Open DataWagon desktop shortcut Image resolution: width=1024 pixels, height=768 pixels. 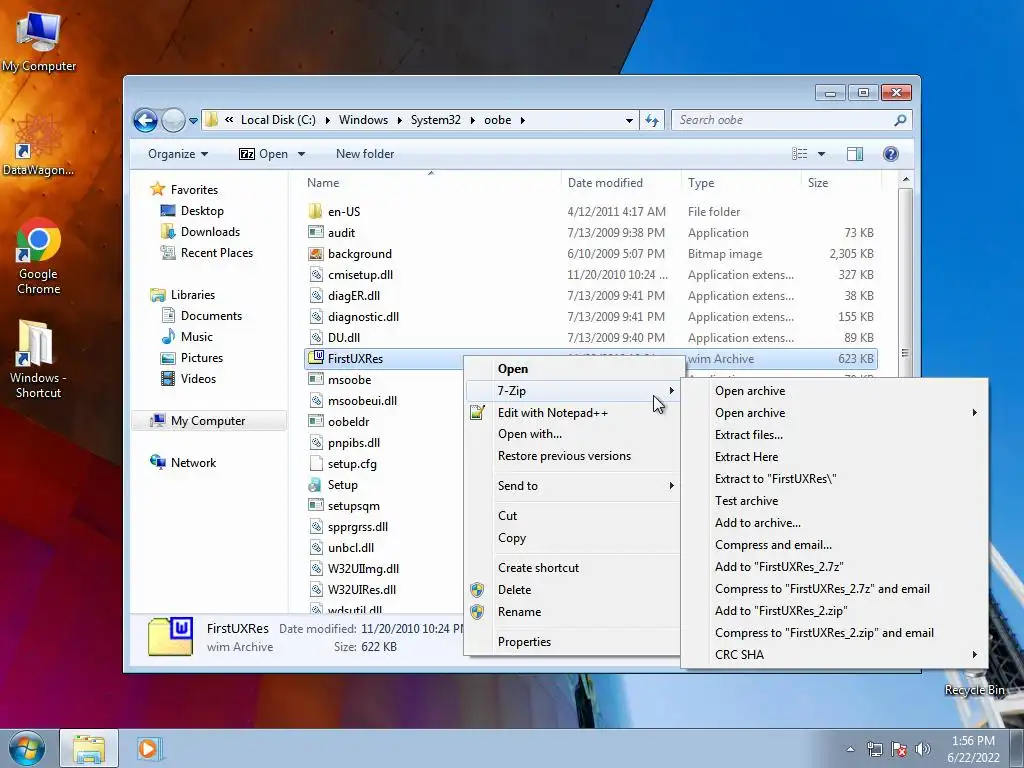(x=38, y=145)
